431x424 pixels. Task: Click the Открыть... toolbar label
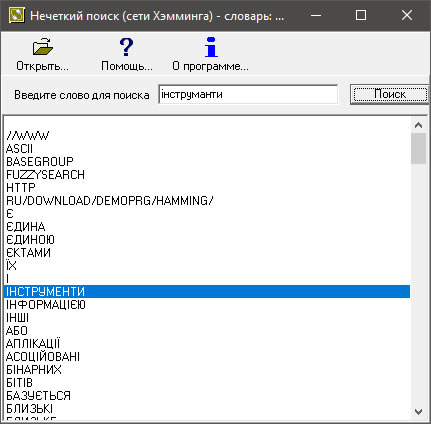pos(42,66)
